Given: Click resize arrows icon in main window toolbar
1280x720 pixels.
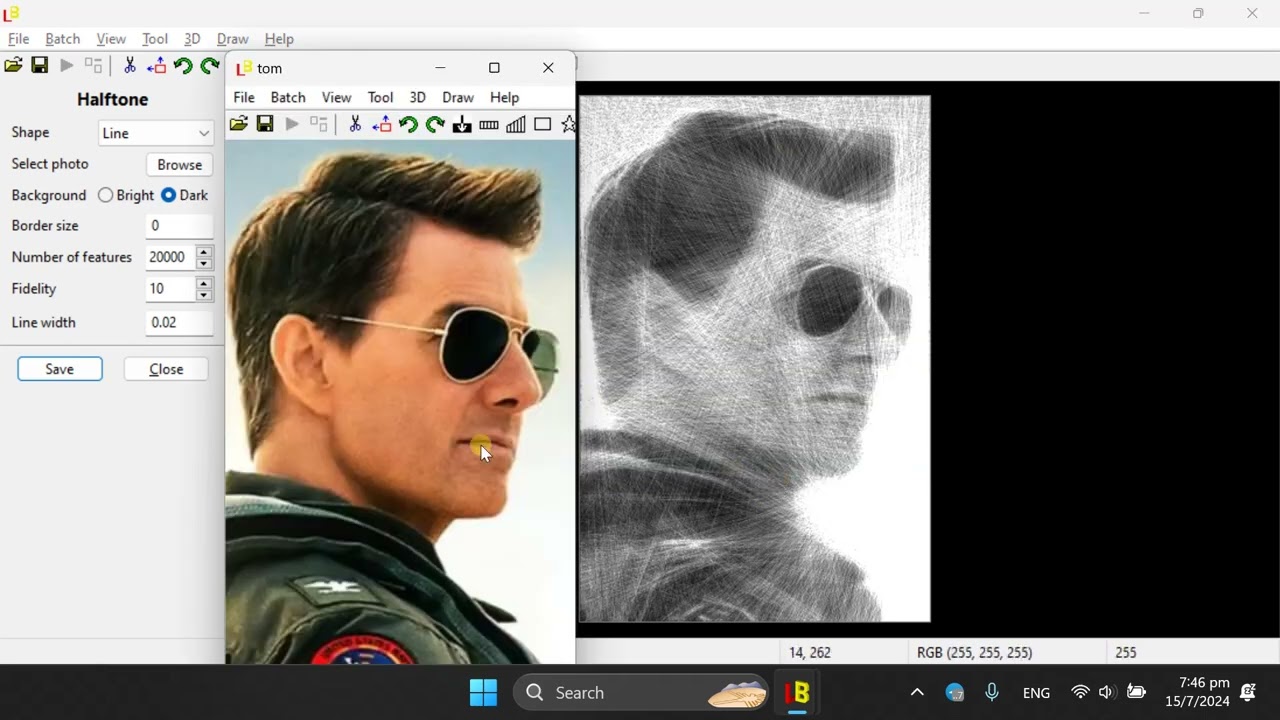Looking at the screenshot, I should click(156, 66).
